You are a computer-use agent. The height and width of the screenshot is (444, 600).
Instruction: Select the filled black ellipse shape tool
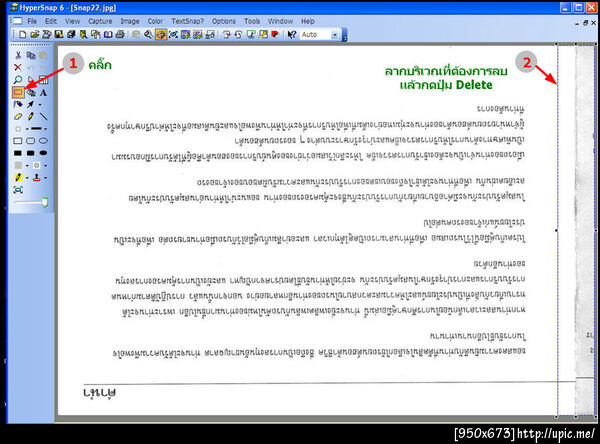coord(44,153)
